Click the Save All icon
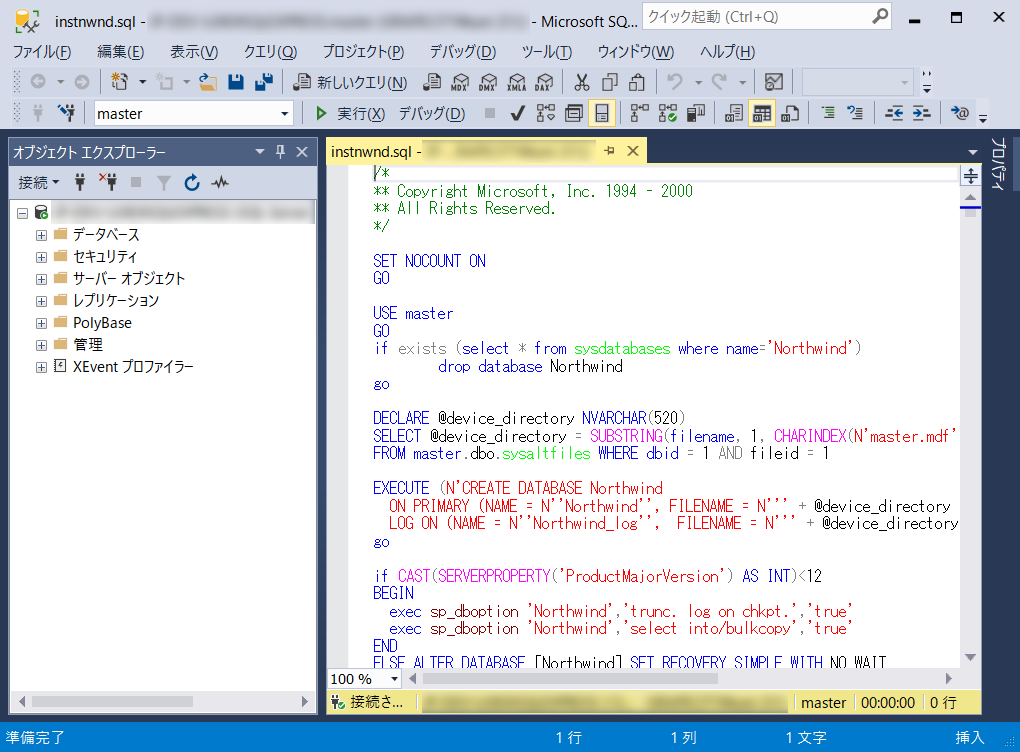 pos(264,82)
